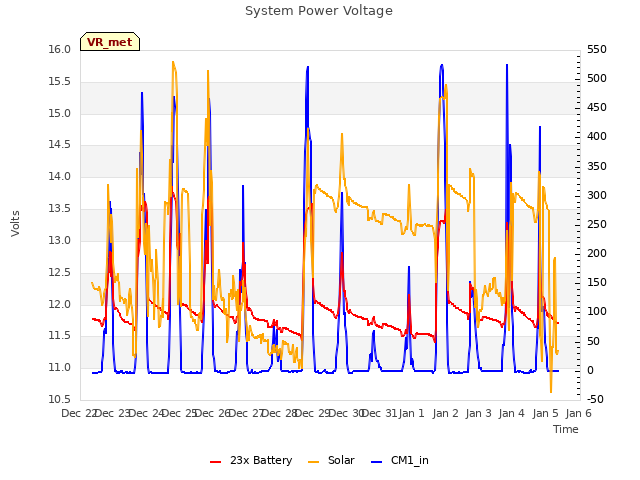The width and height of the screenshot is (640, 480).
Task: Click the 10.5 left axis value
Action: (x=60, y=399)
